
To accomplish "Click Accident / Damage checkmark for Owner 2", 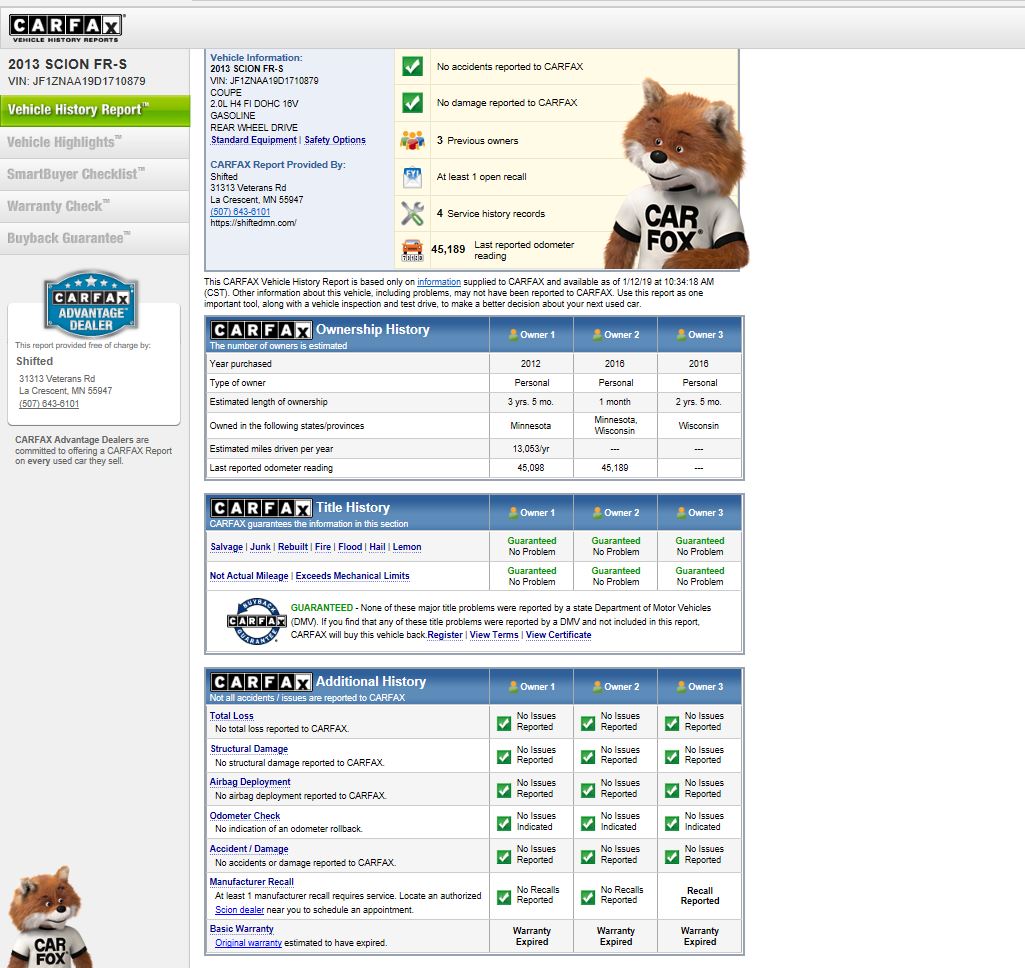I will coord(588,856).
